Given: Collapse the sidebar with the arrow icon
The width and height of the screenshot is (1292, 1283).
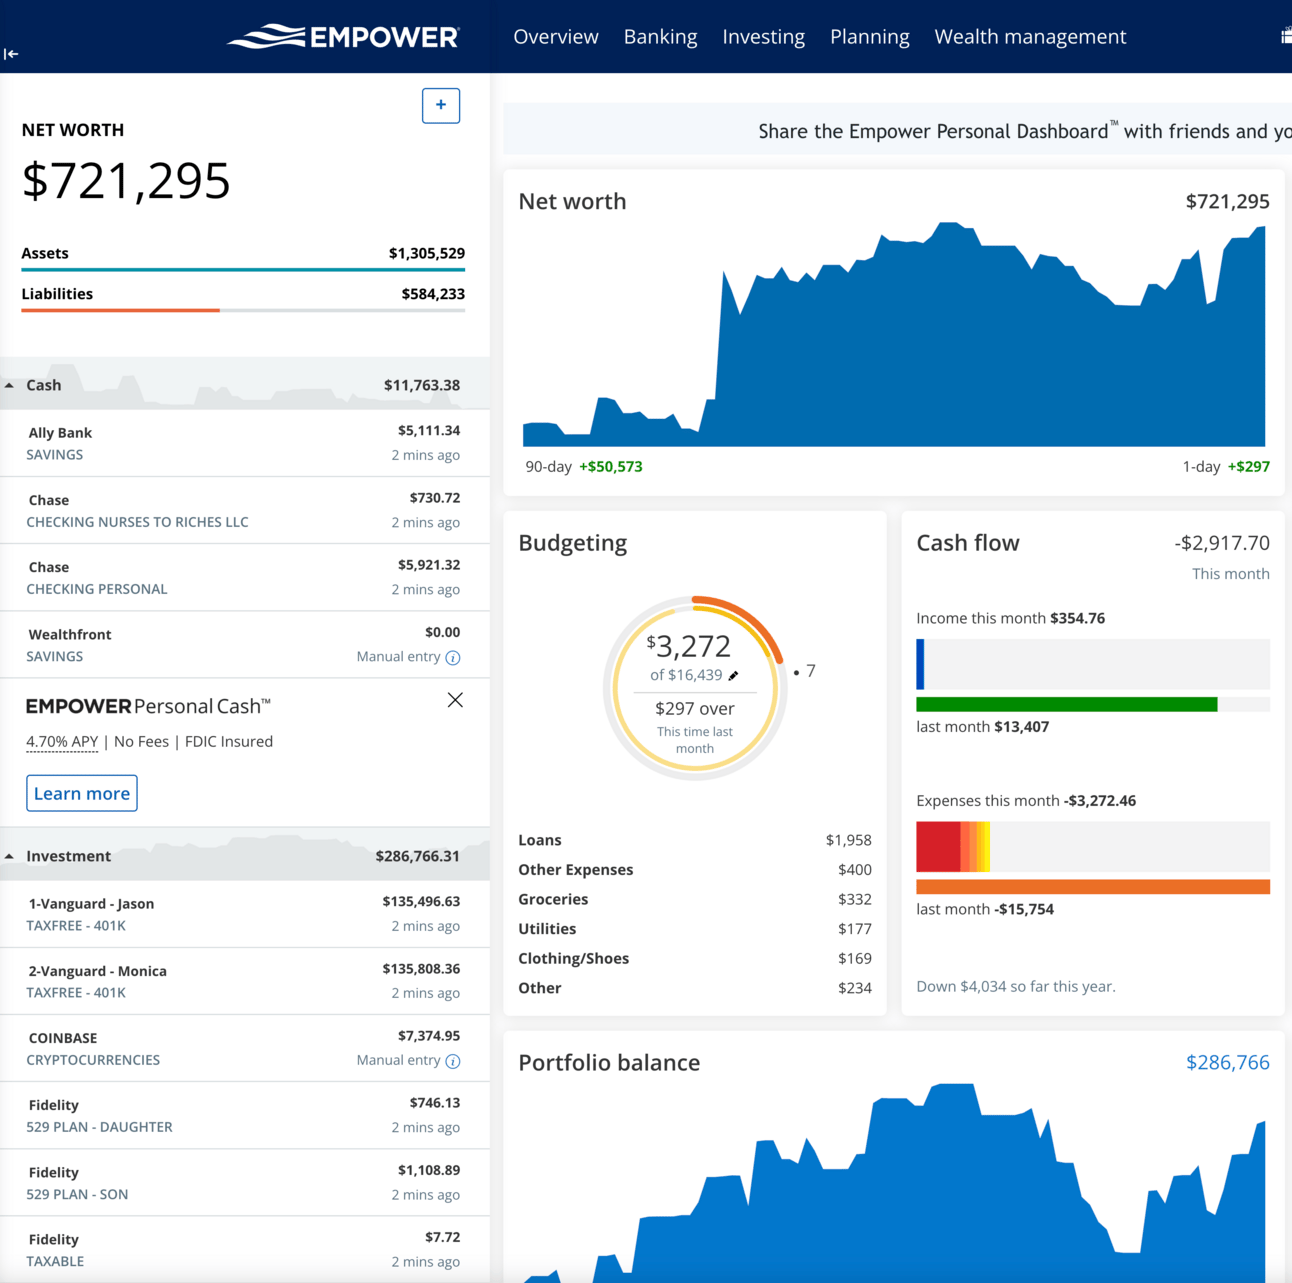Looking at the screenshot, I should click(x=11, y=54).
